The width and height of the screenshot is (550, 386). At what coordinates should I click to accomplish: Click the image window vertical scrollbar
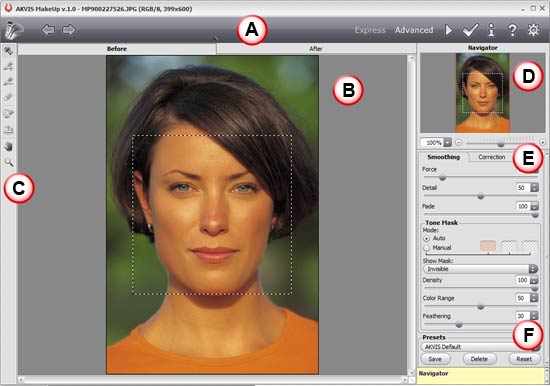tap(412, 215)
